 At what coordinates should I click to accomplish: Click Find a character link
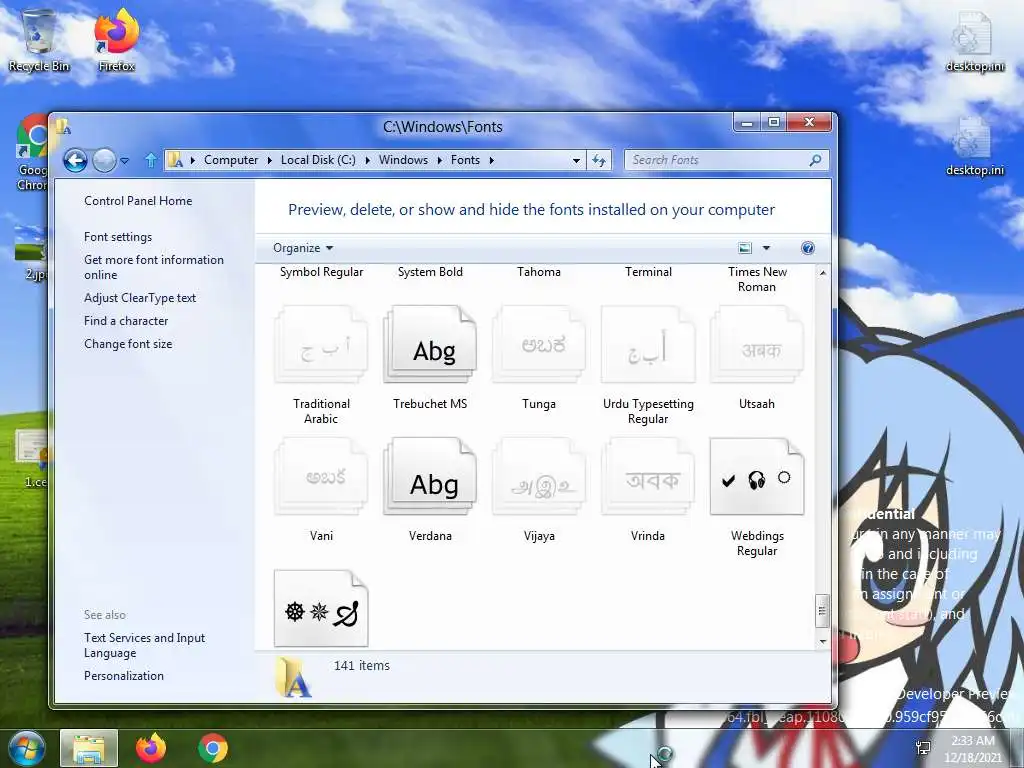[x=126, y=321]
